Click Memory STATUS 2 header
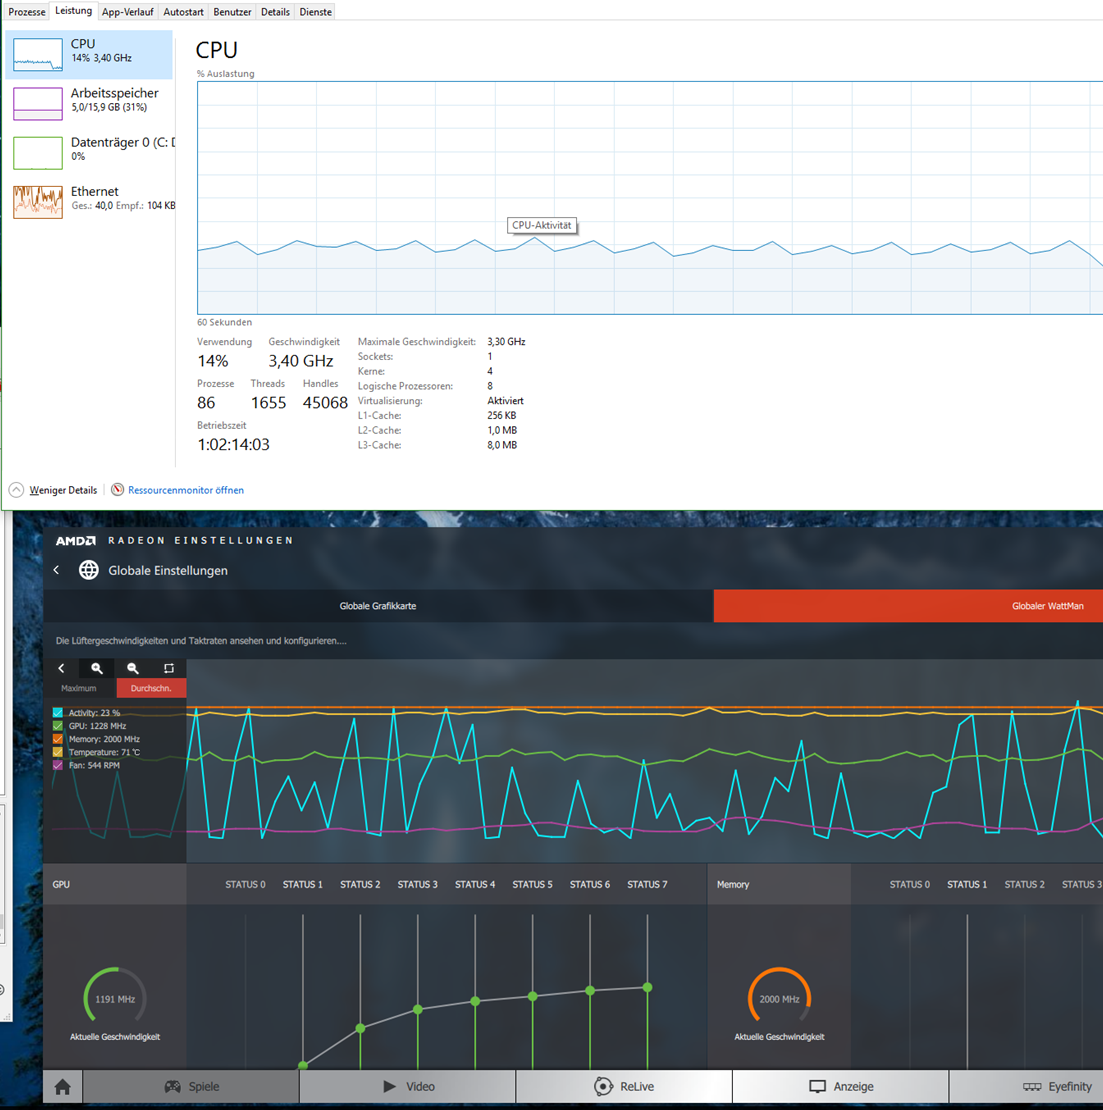 [x=1024, y=884]
